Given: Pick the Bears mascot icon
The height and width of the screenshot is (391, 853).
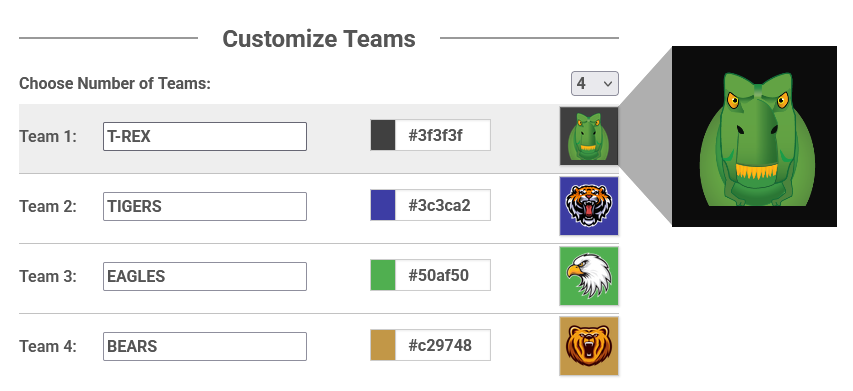Looking at the screenshot, I should pos(589,346).
